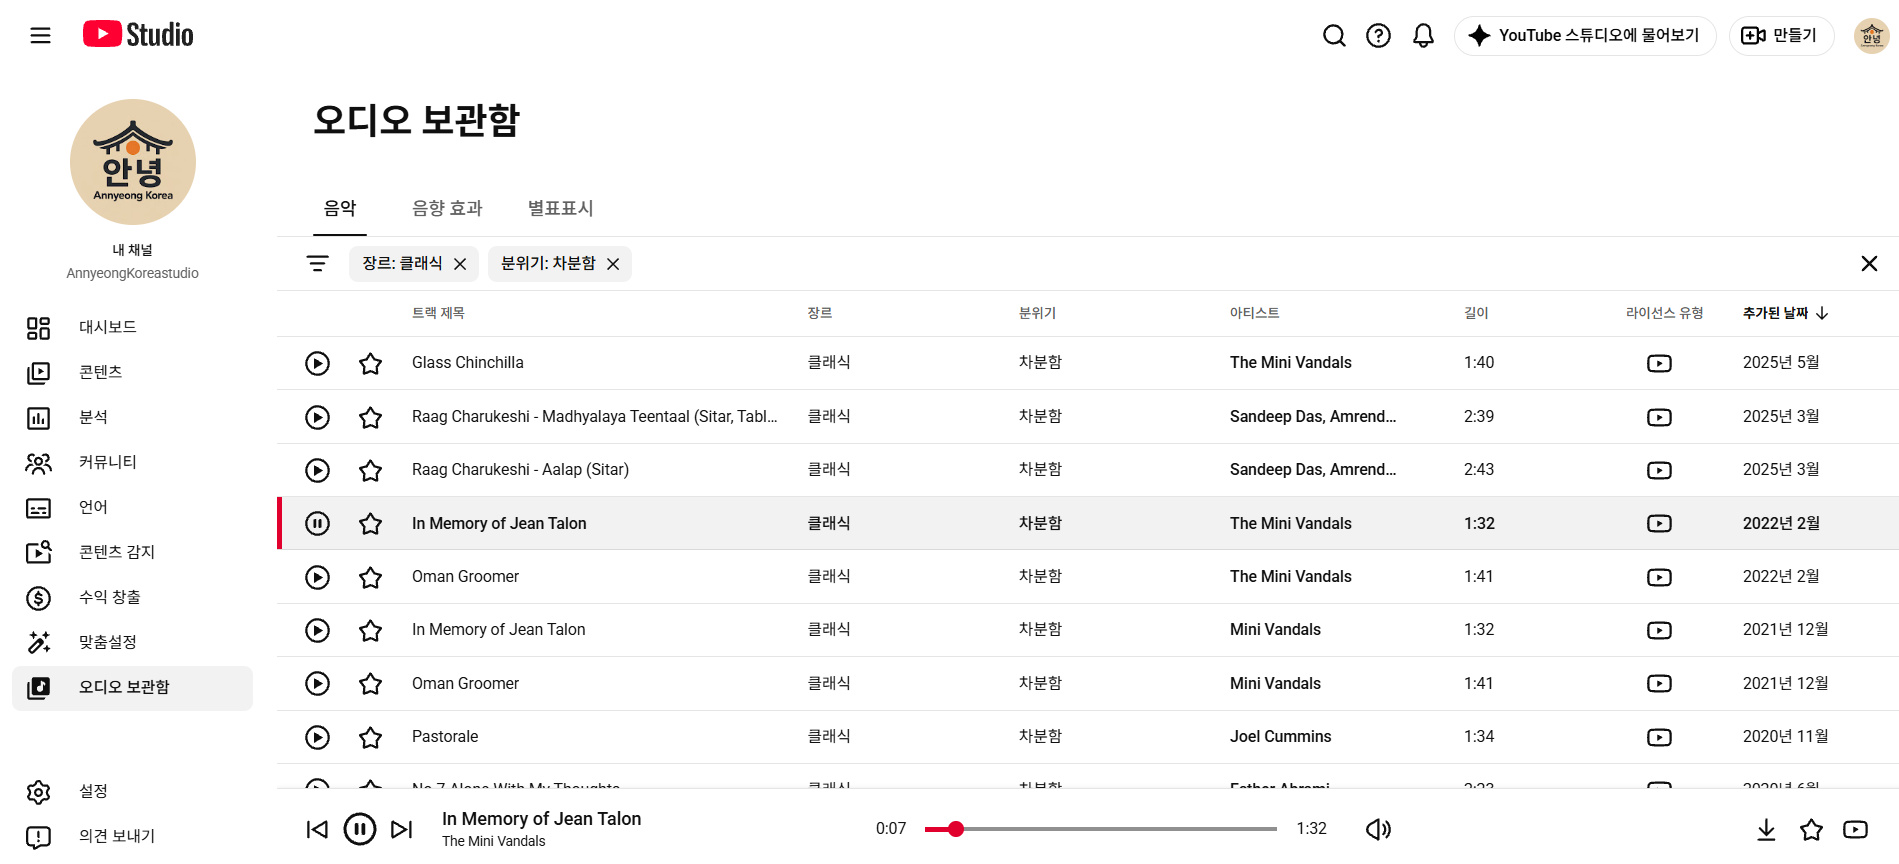Star The Mini Vandals' Oman Groomer track
The image size is (1899, 864).
click(x=370, y=577)
